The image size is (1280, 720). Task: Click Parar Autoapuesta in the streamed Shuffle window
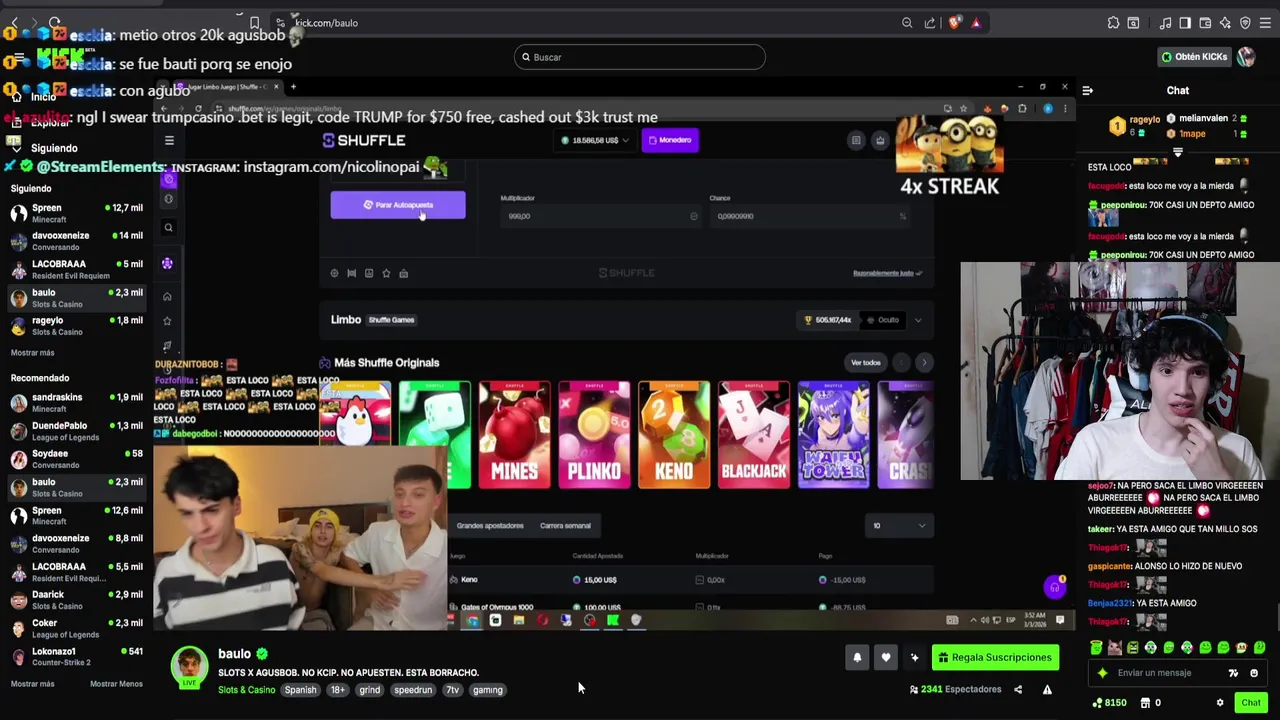tap(398, 205)
